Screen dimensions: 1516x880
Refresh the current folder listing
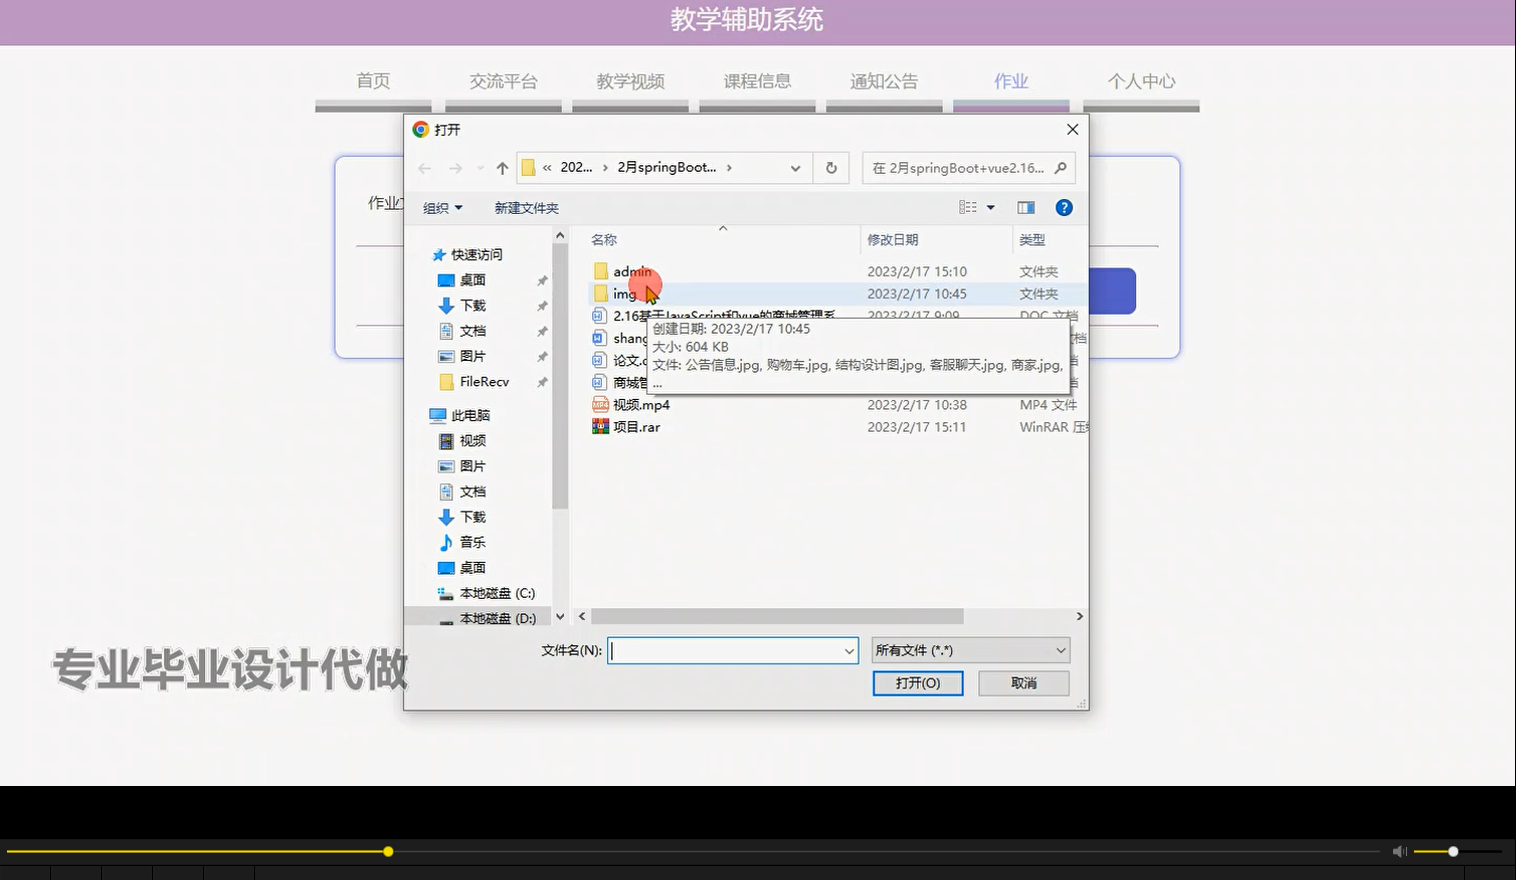831,167
